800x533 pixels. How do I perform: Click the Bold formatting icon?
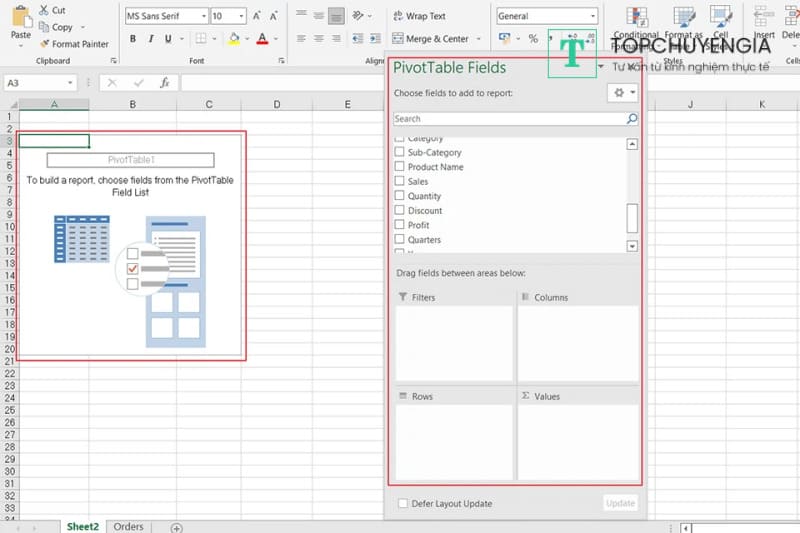click(133, 39)
